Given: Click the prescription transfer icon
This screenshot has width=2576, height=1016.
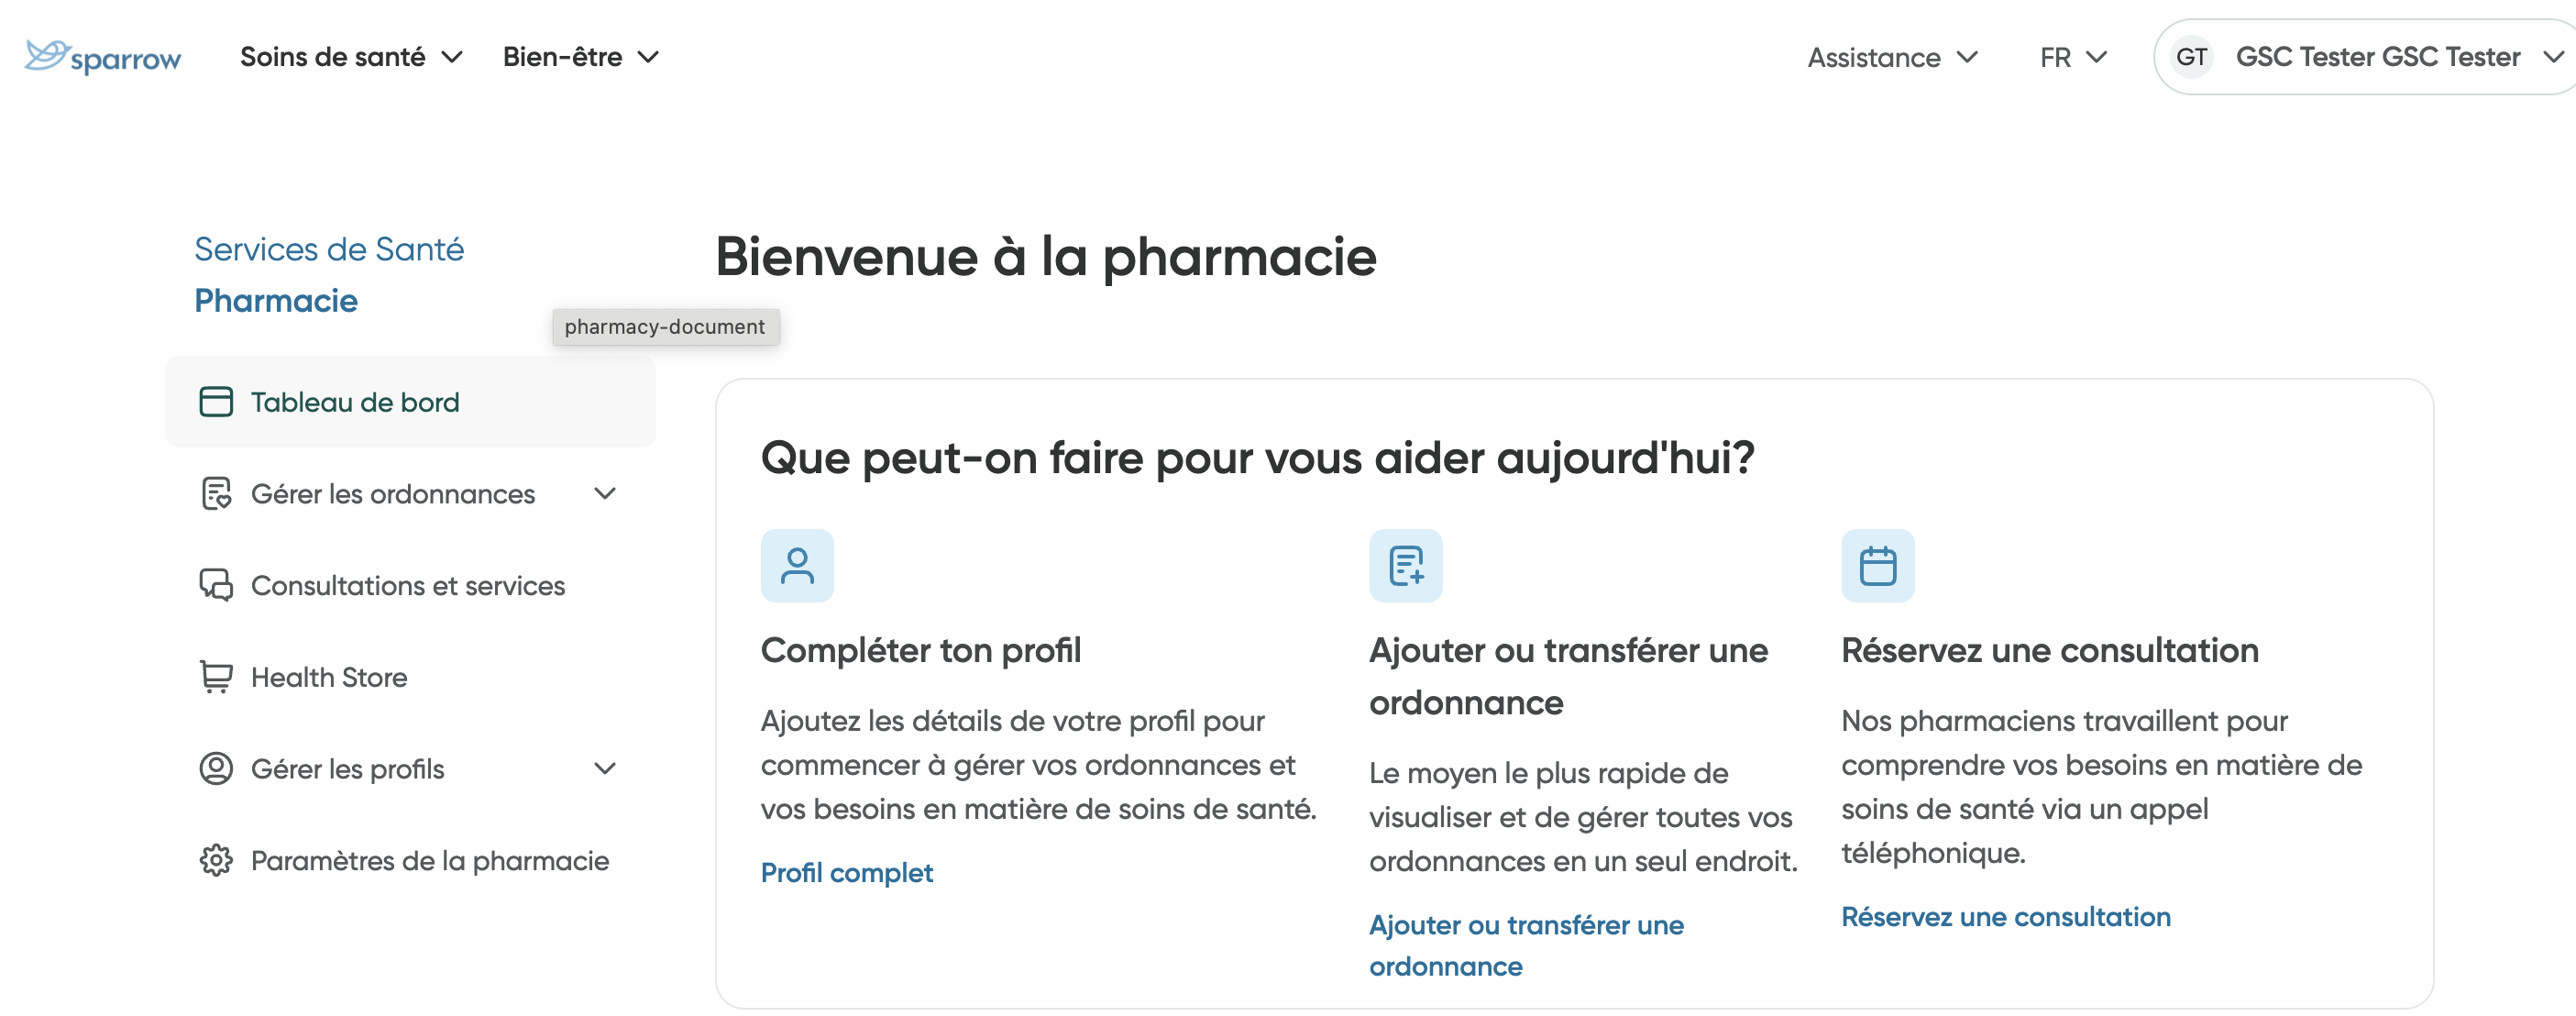Looking at the screenshot, I should coord(1405,565).
